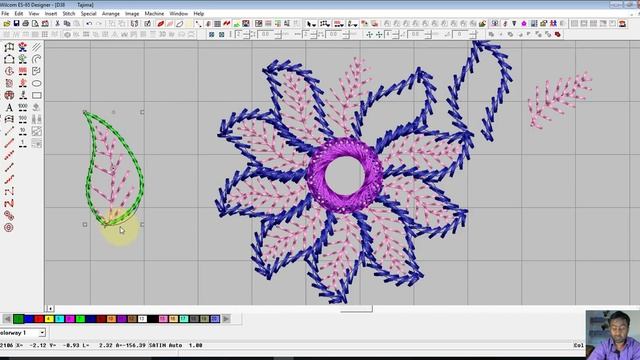Click the Open design folder icon
The image size is (640, 360).
click(7, 24)
